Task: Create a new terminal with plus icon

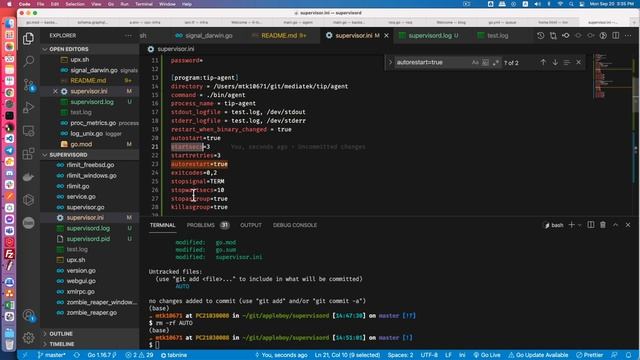Action: click(x=571, y=225)
